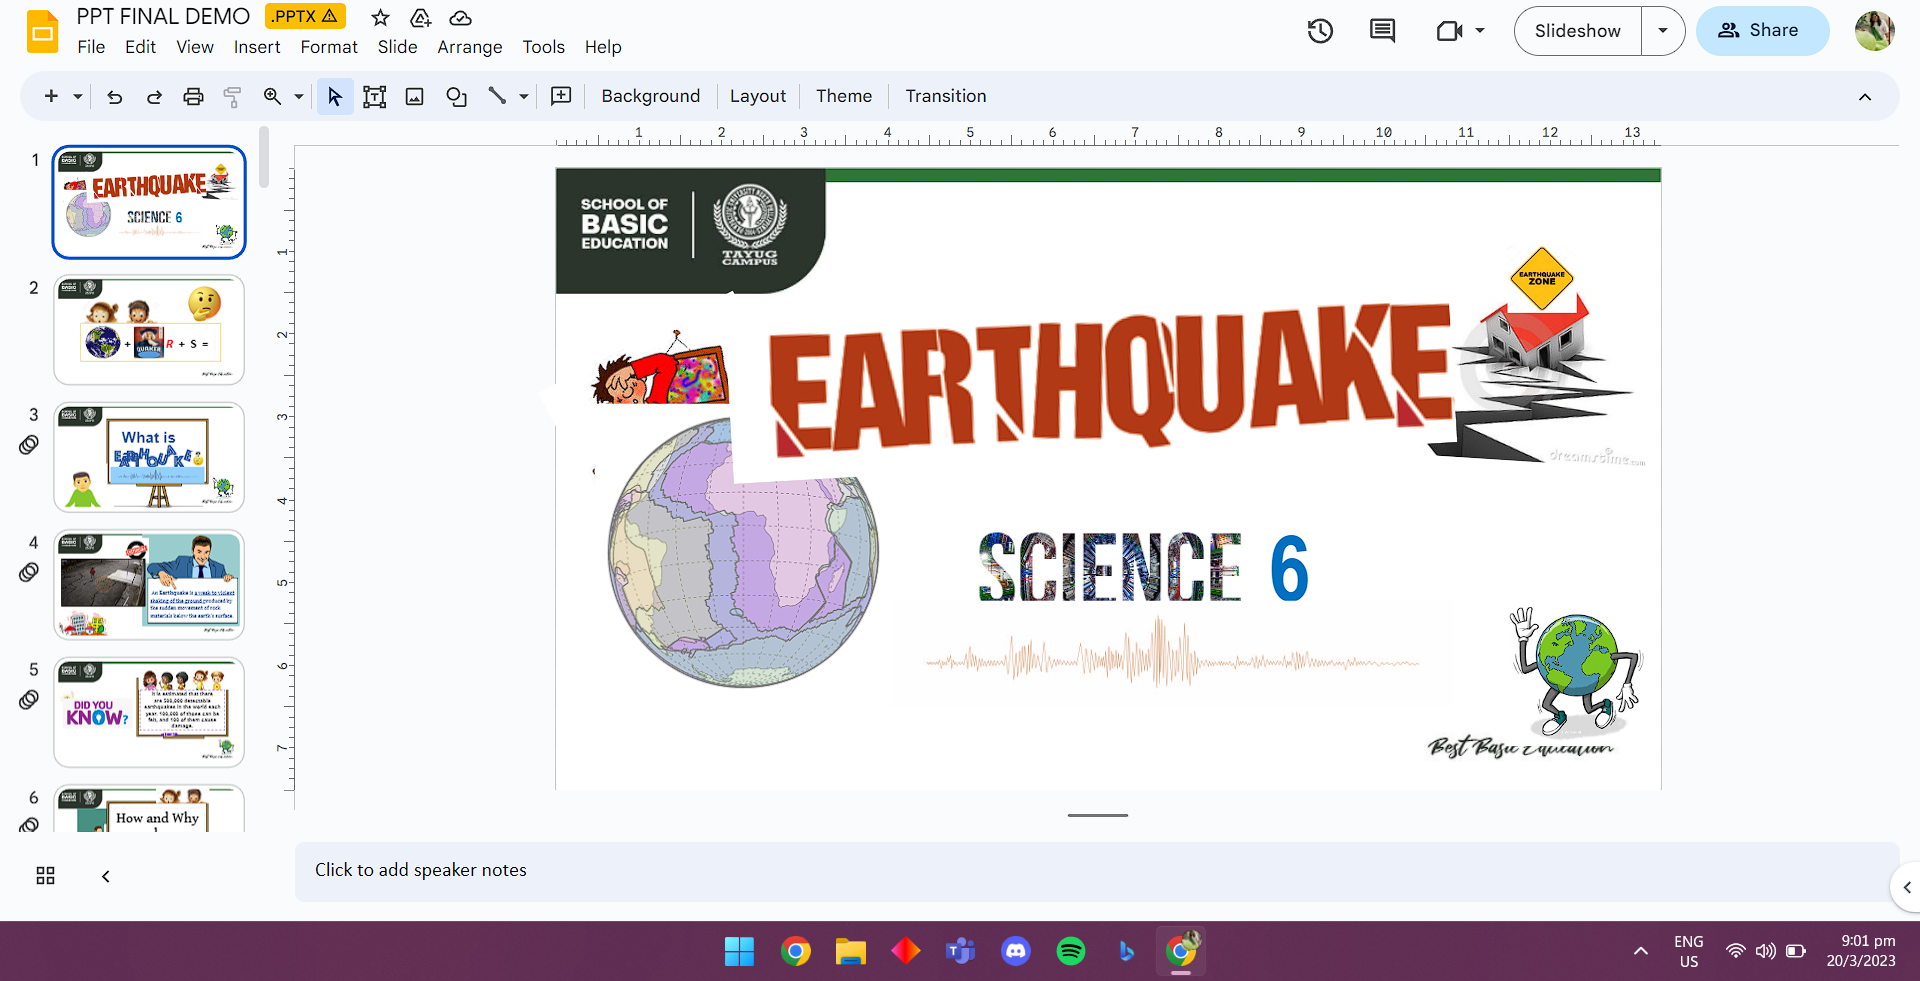
Task: Insert an image using the toolbar icon
Action: pos(414,96)
